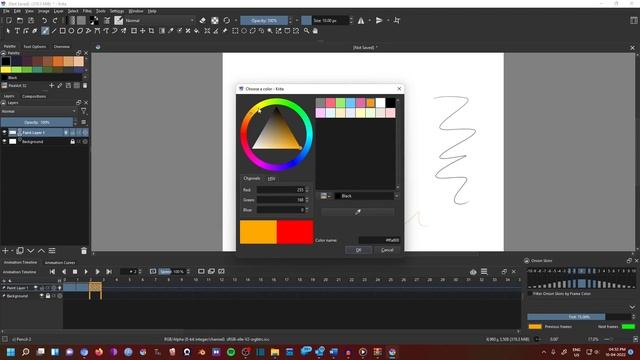
Task: Play the animation in timeline
Action: coord(86,271)
